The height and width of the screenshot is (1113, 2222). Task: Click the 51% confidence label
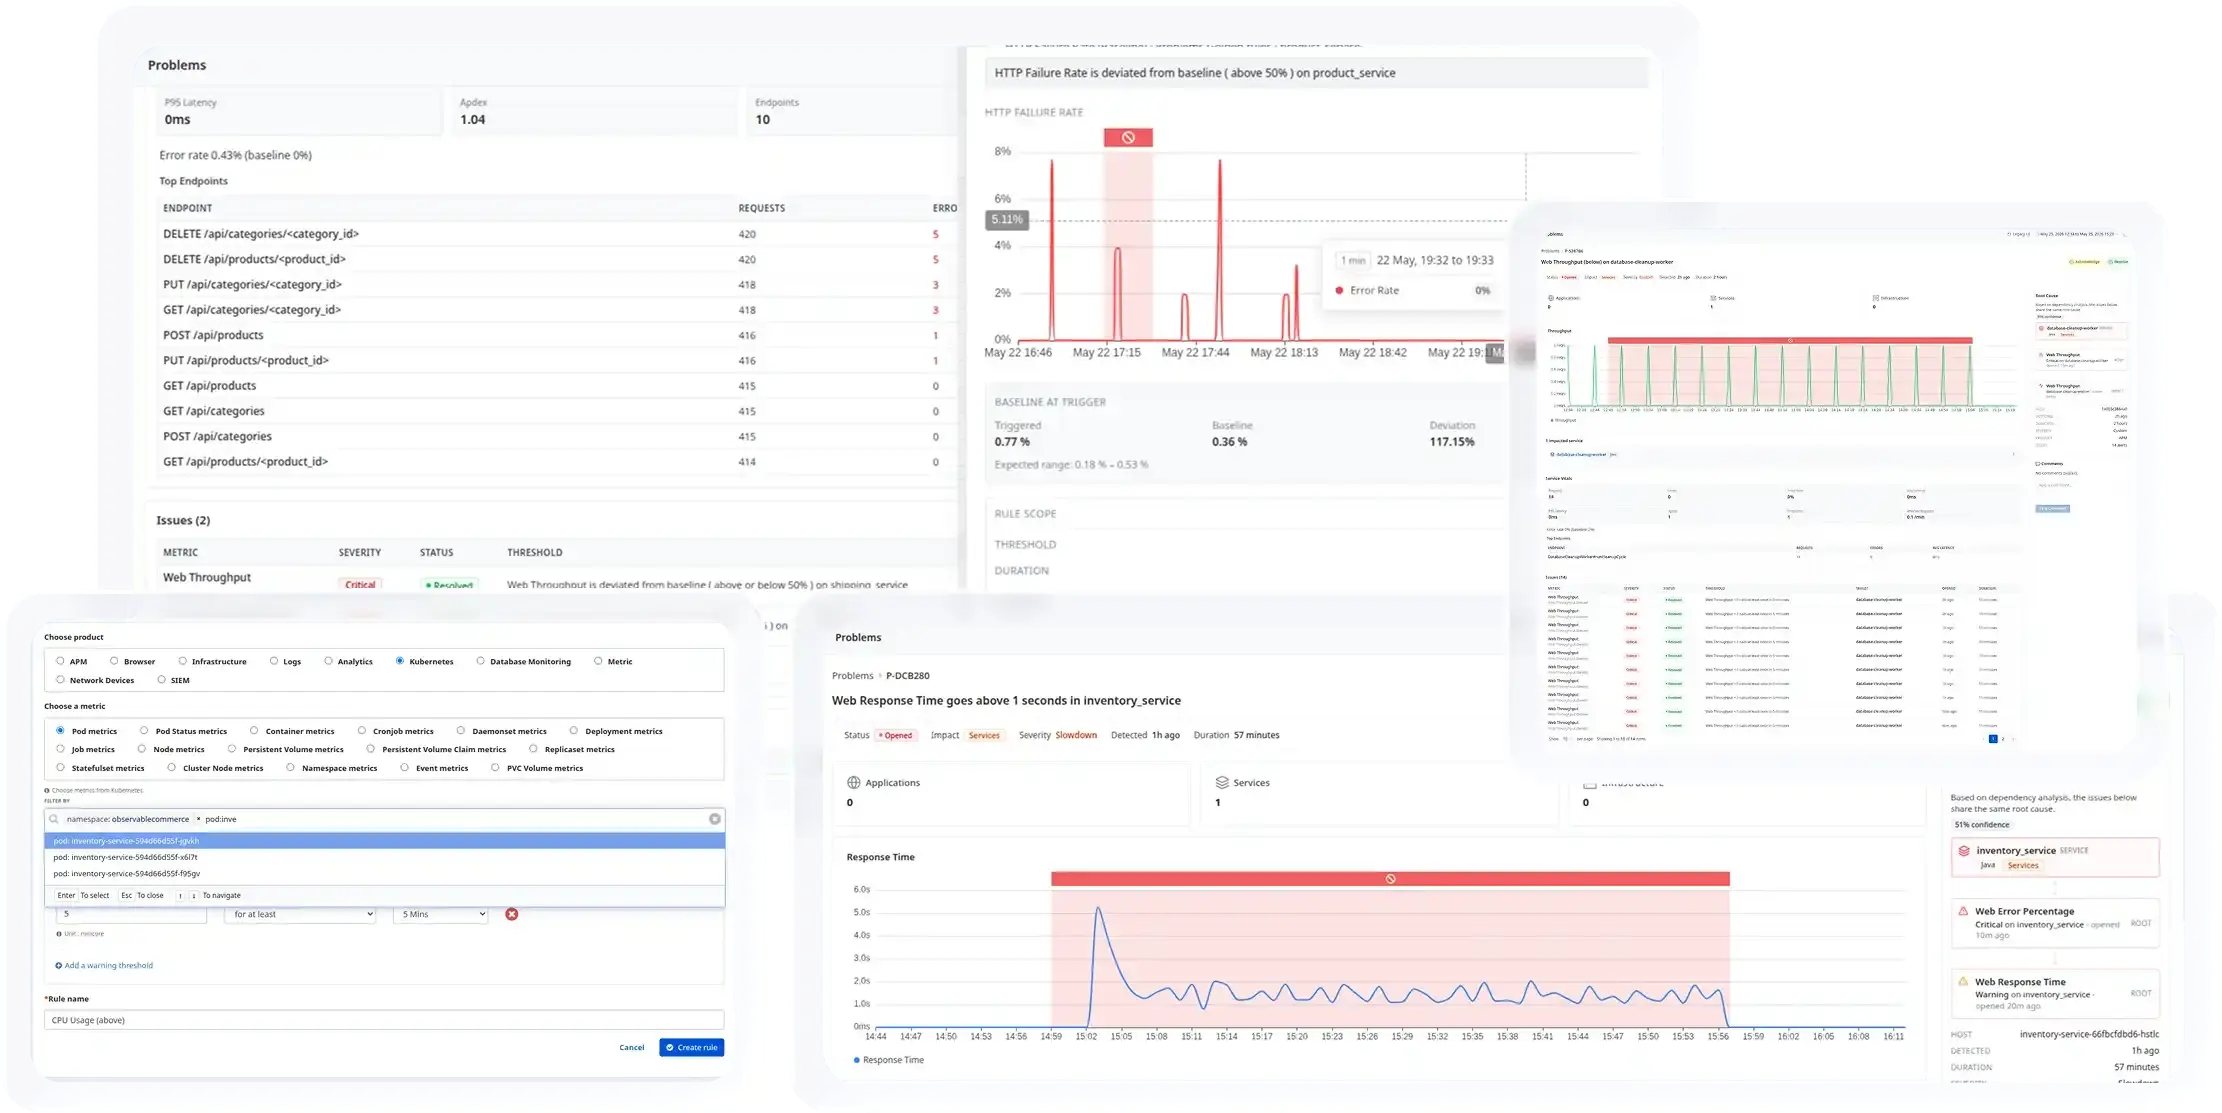(x=1982, y=825)
